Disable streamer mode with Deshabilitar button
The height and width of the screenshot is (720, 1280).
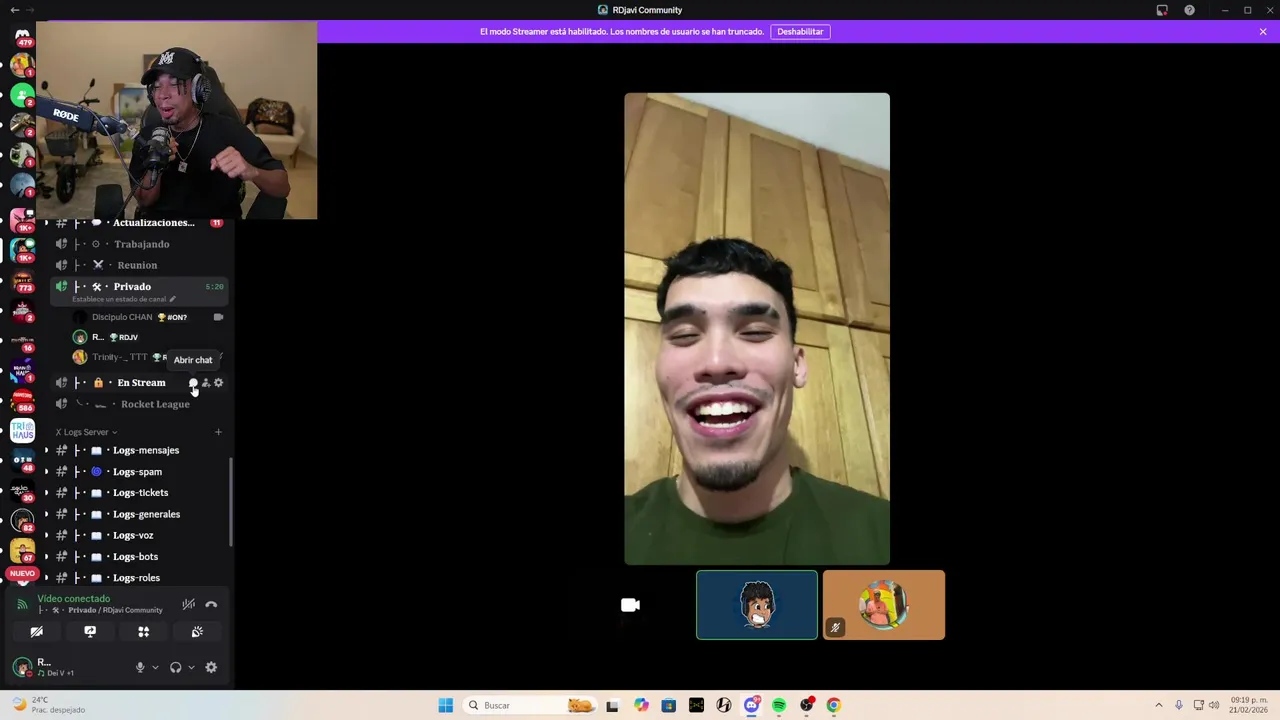tap(800, 32)
